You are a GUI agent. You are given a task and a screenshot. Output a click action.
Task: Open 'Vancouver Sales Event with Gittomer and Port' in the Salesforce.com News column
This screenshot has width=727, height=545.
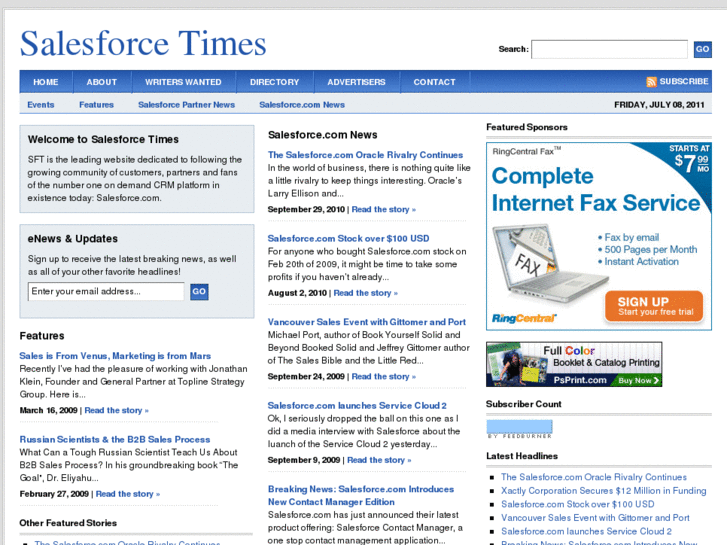point(367,322)
